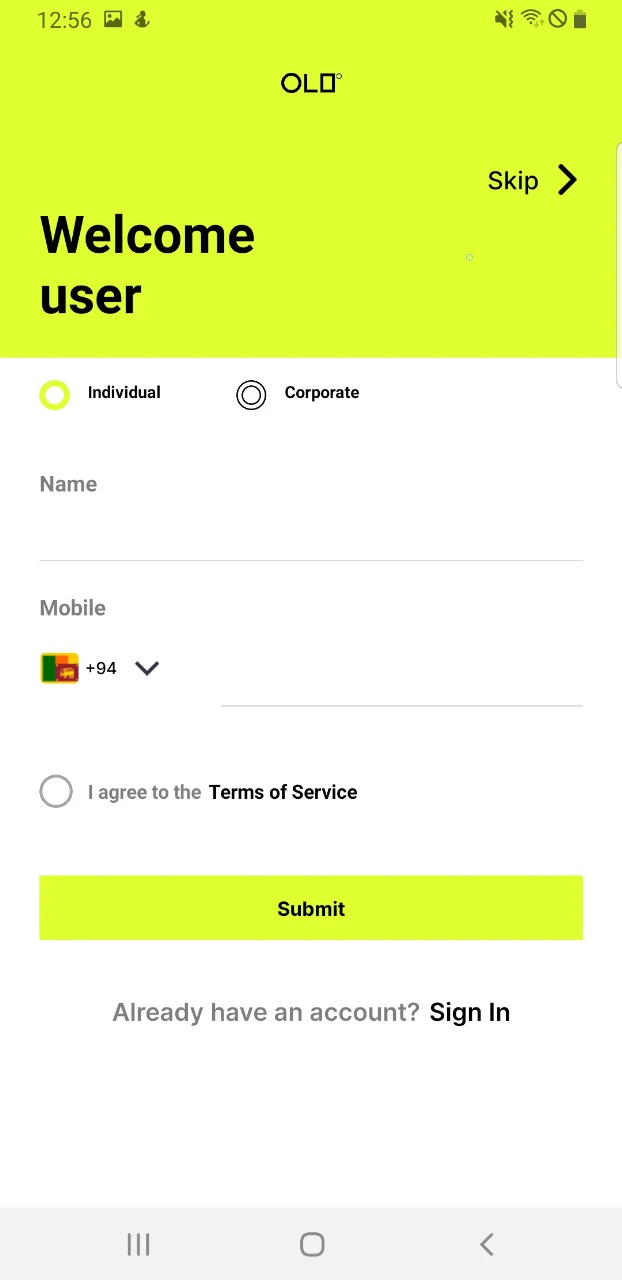Select the Individual account type
The image size is (622, 1280).
point(55,394)
